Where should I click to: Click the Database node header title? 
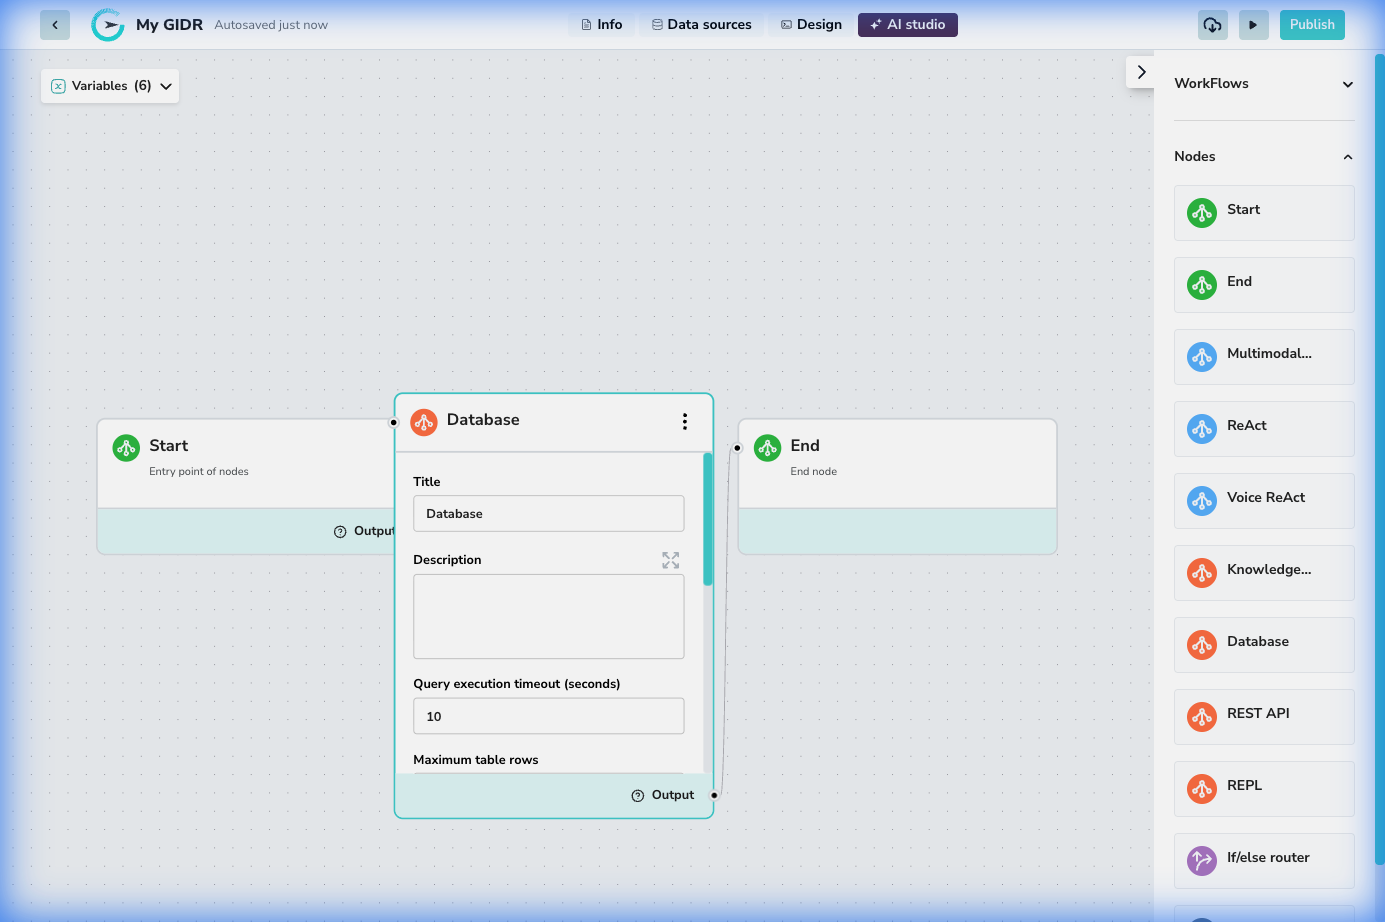coord(483,420)
